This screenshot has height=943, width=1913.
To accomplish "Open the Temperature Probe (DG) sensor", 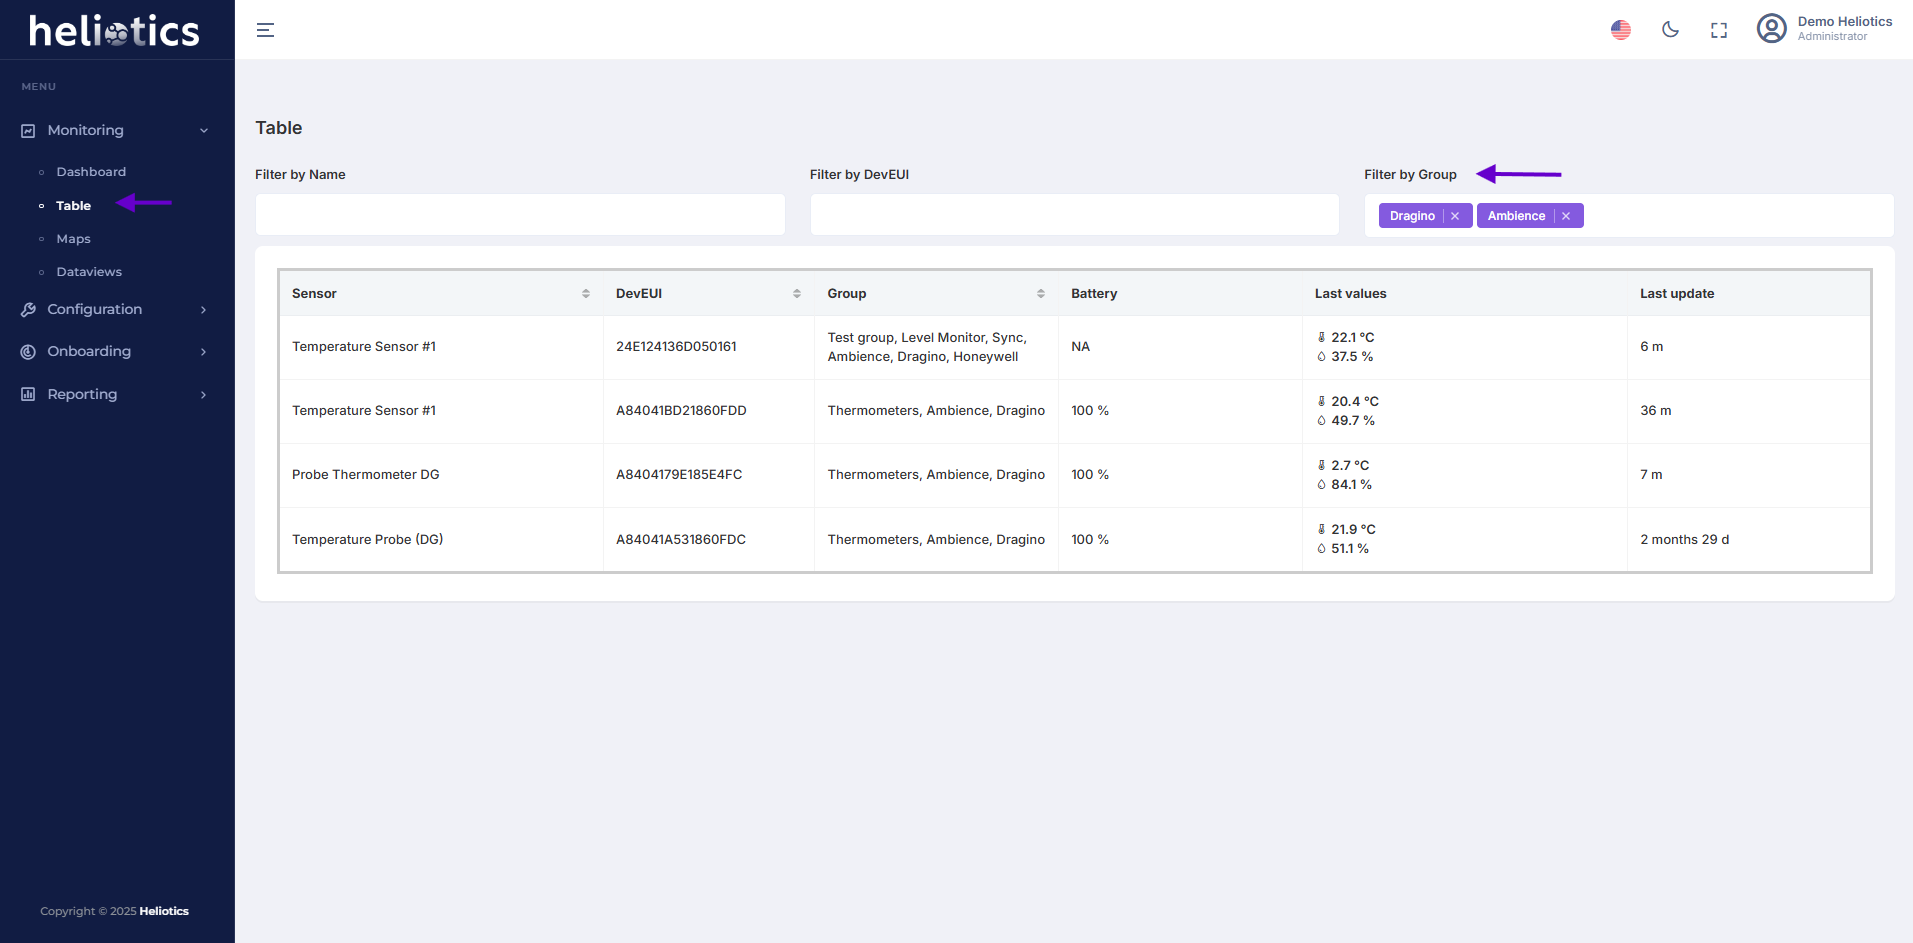I will pos(368,540).
